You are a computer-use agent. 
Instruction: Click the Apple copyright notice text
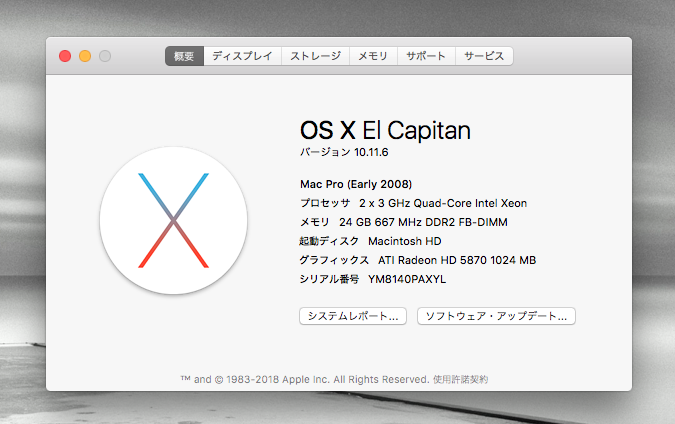coord(305,379)
